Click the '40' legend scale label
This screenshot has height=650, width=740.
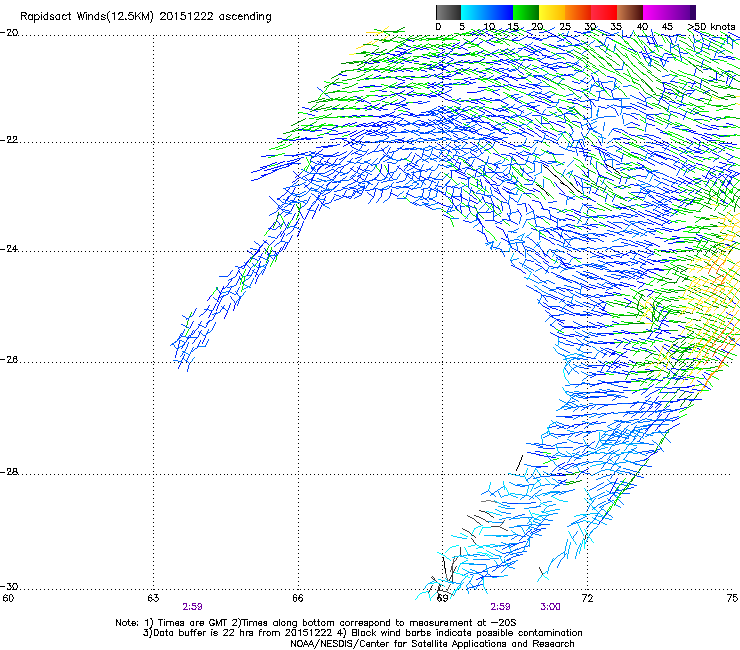click(x=642, y=27)
